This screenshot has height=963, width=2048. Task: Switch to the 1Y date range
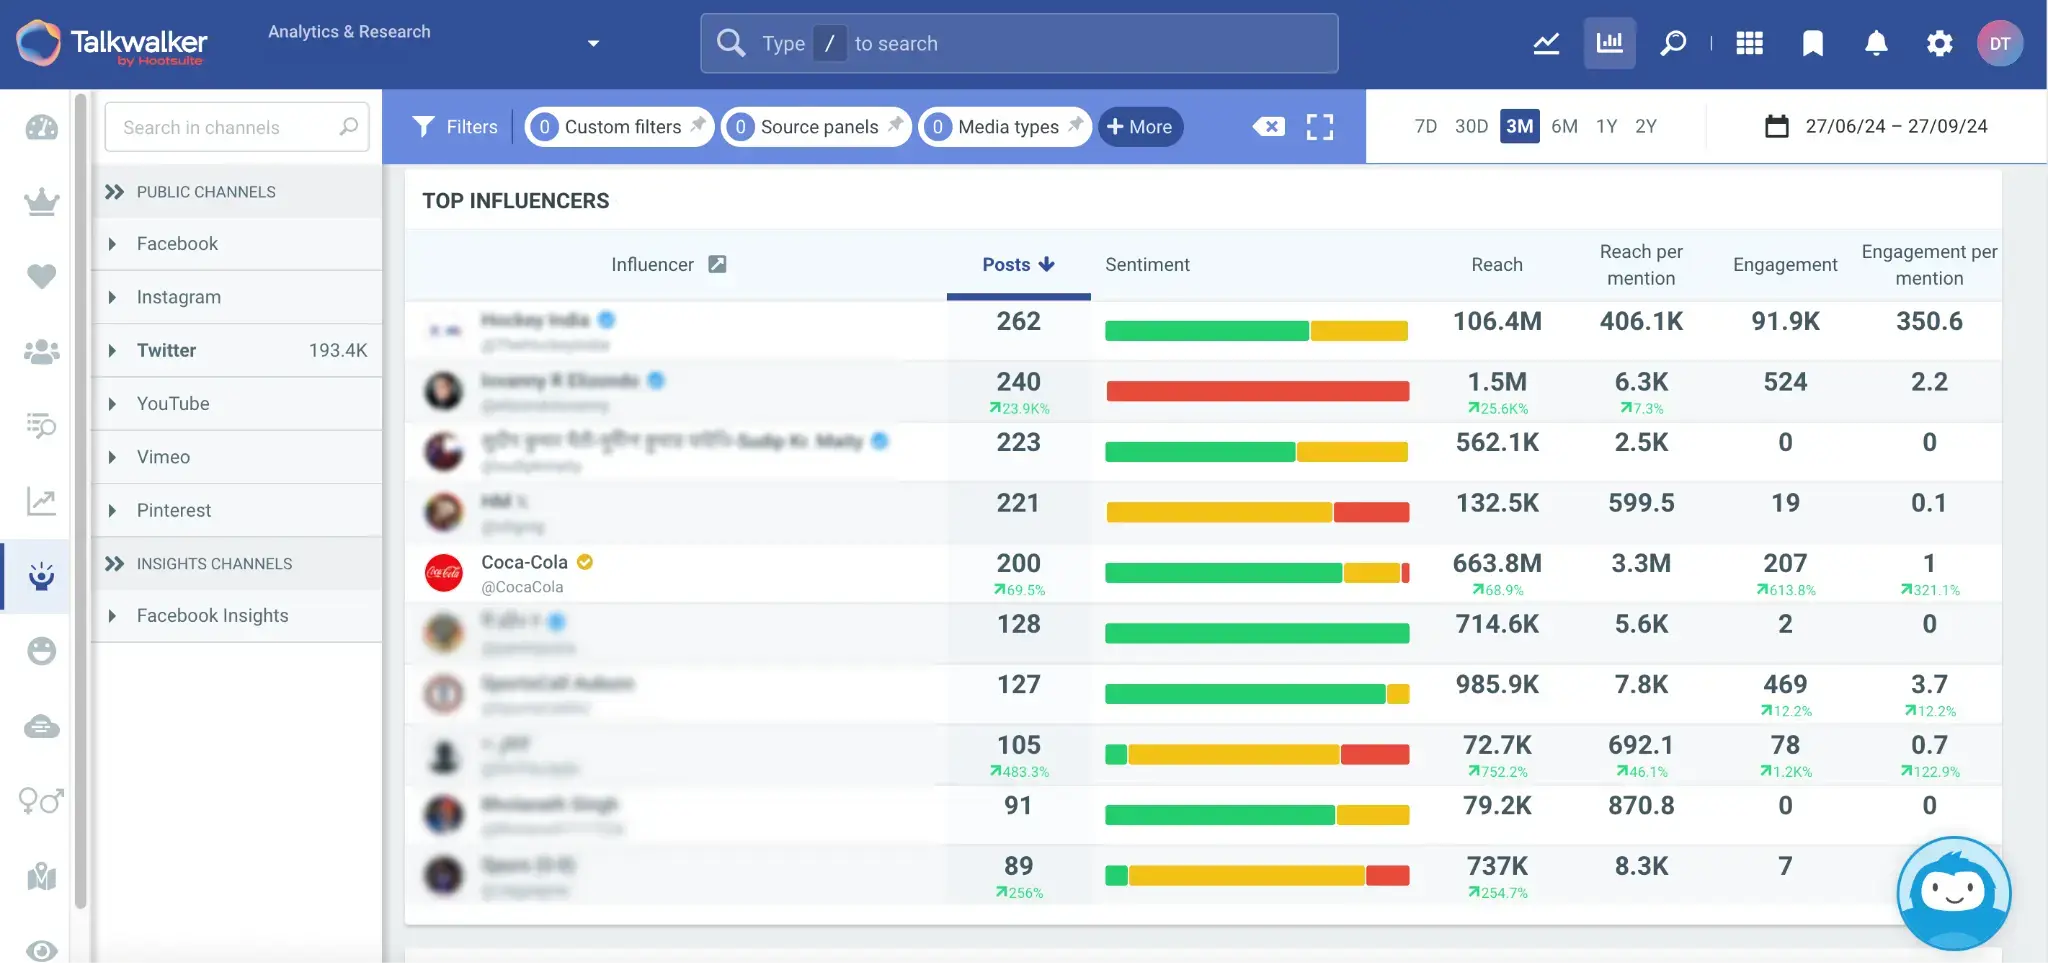1607,126
